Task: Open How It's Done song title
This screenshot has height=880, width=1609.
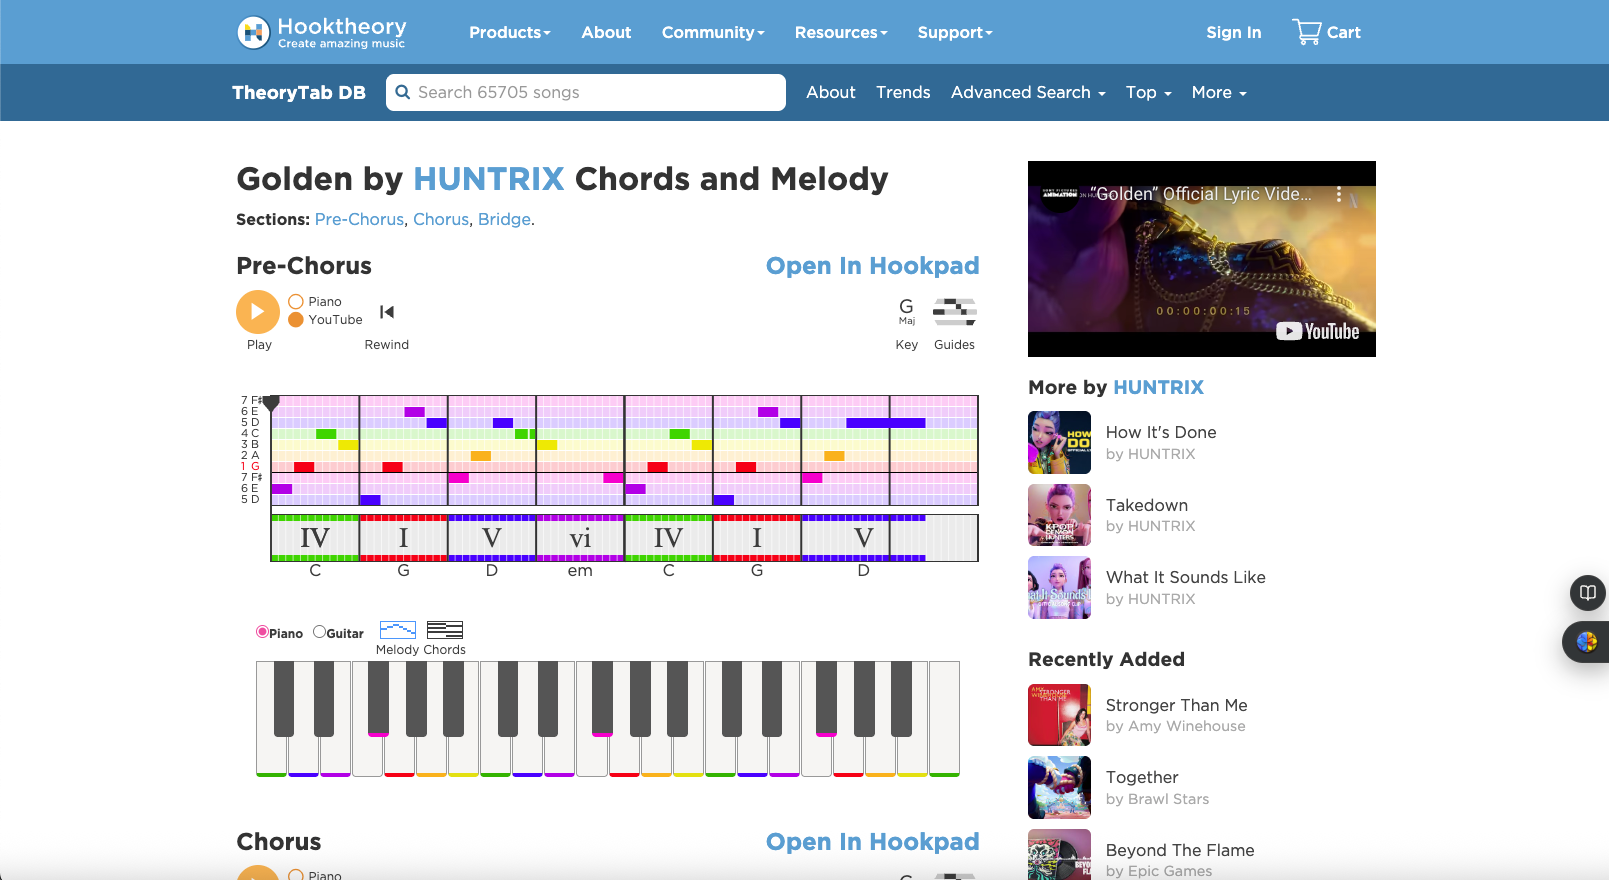Action: coord(1161,432)
